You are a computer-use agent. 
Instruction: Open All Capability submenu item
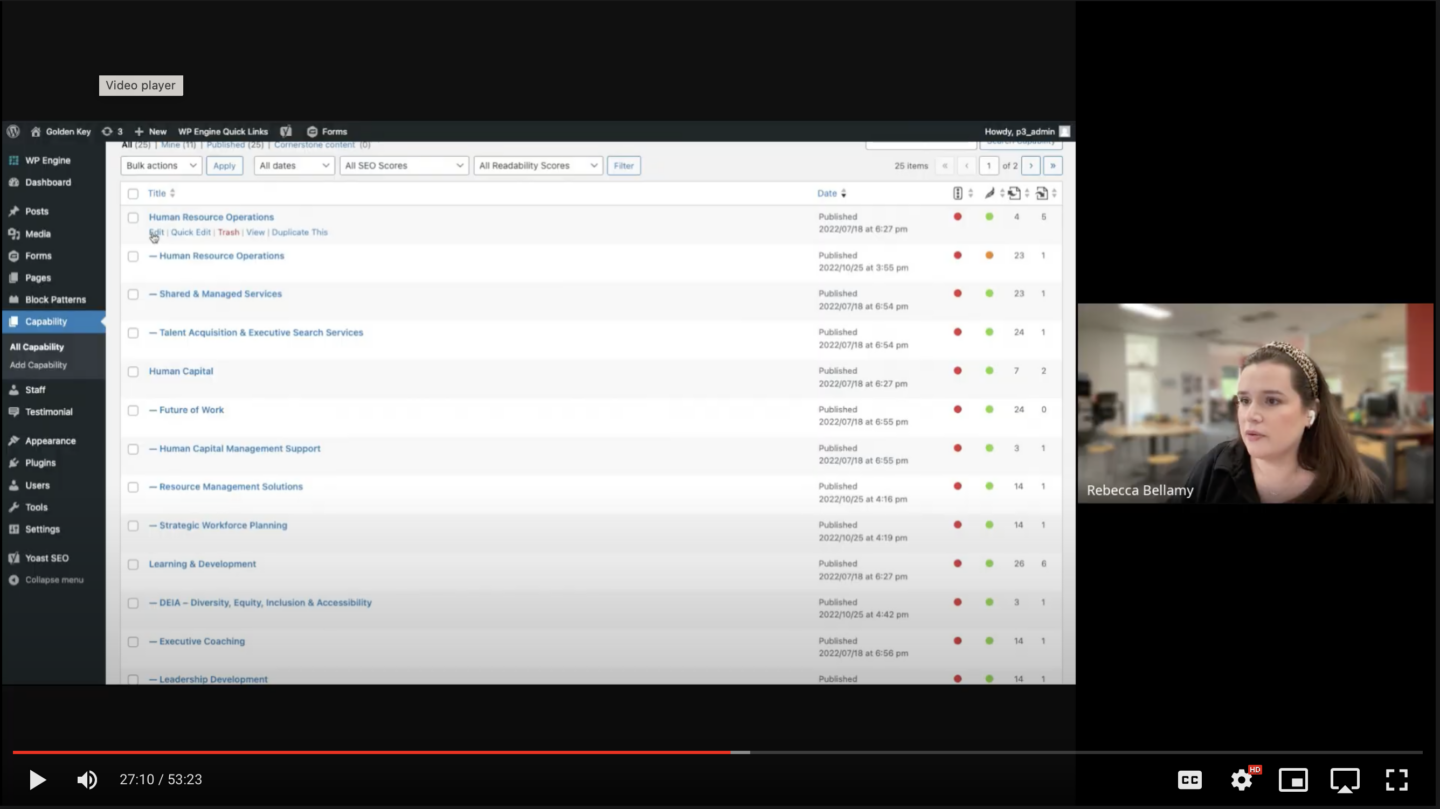37,347
